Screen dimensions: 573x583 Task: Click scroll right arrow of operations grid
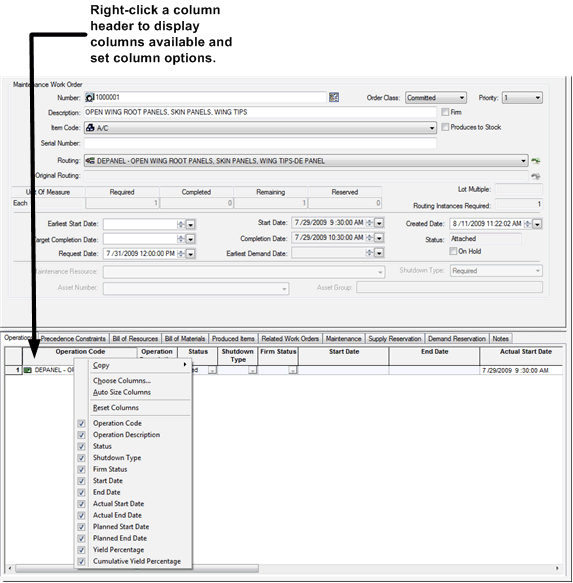click(557, 568)
